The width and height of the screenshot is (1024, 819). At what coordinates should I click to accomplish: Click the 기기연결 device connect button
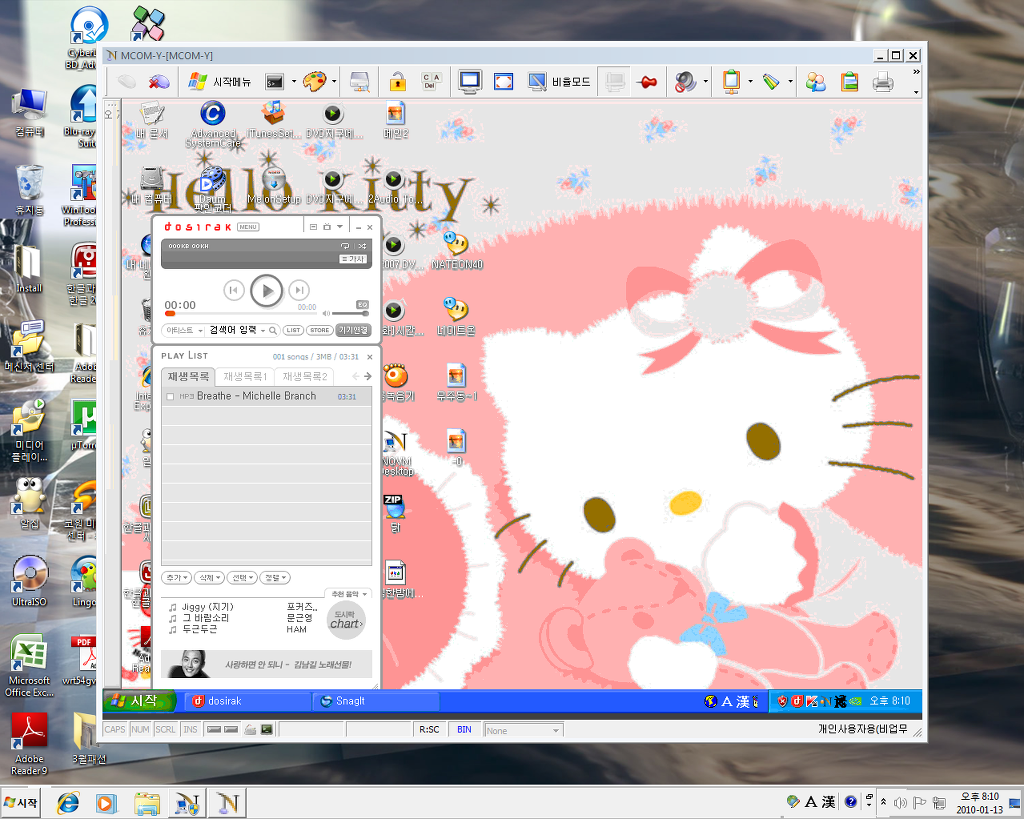(353, 330)
